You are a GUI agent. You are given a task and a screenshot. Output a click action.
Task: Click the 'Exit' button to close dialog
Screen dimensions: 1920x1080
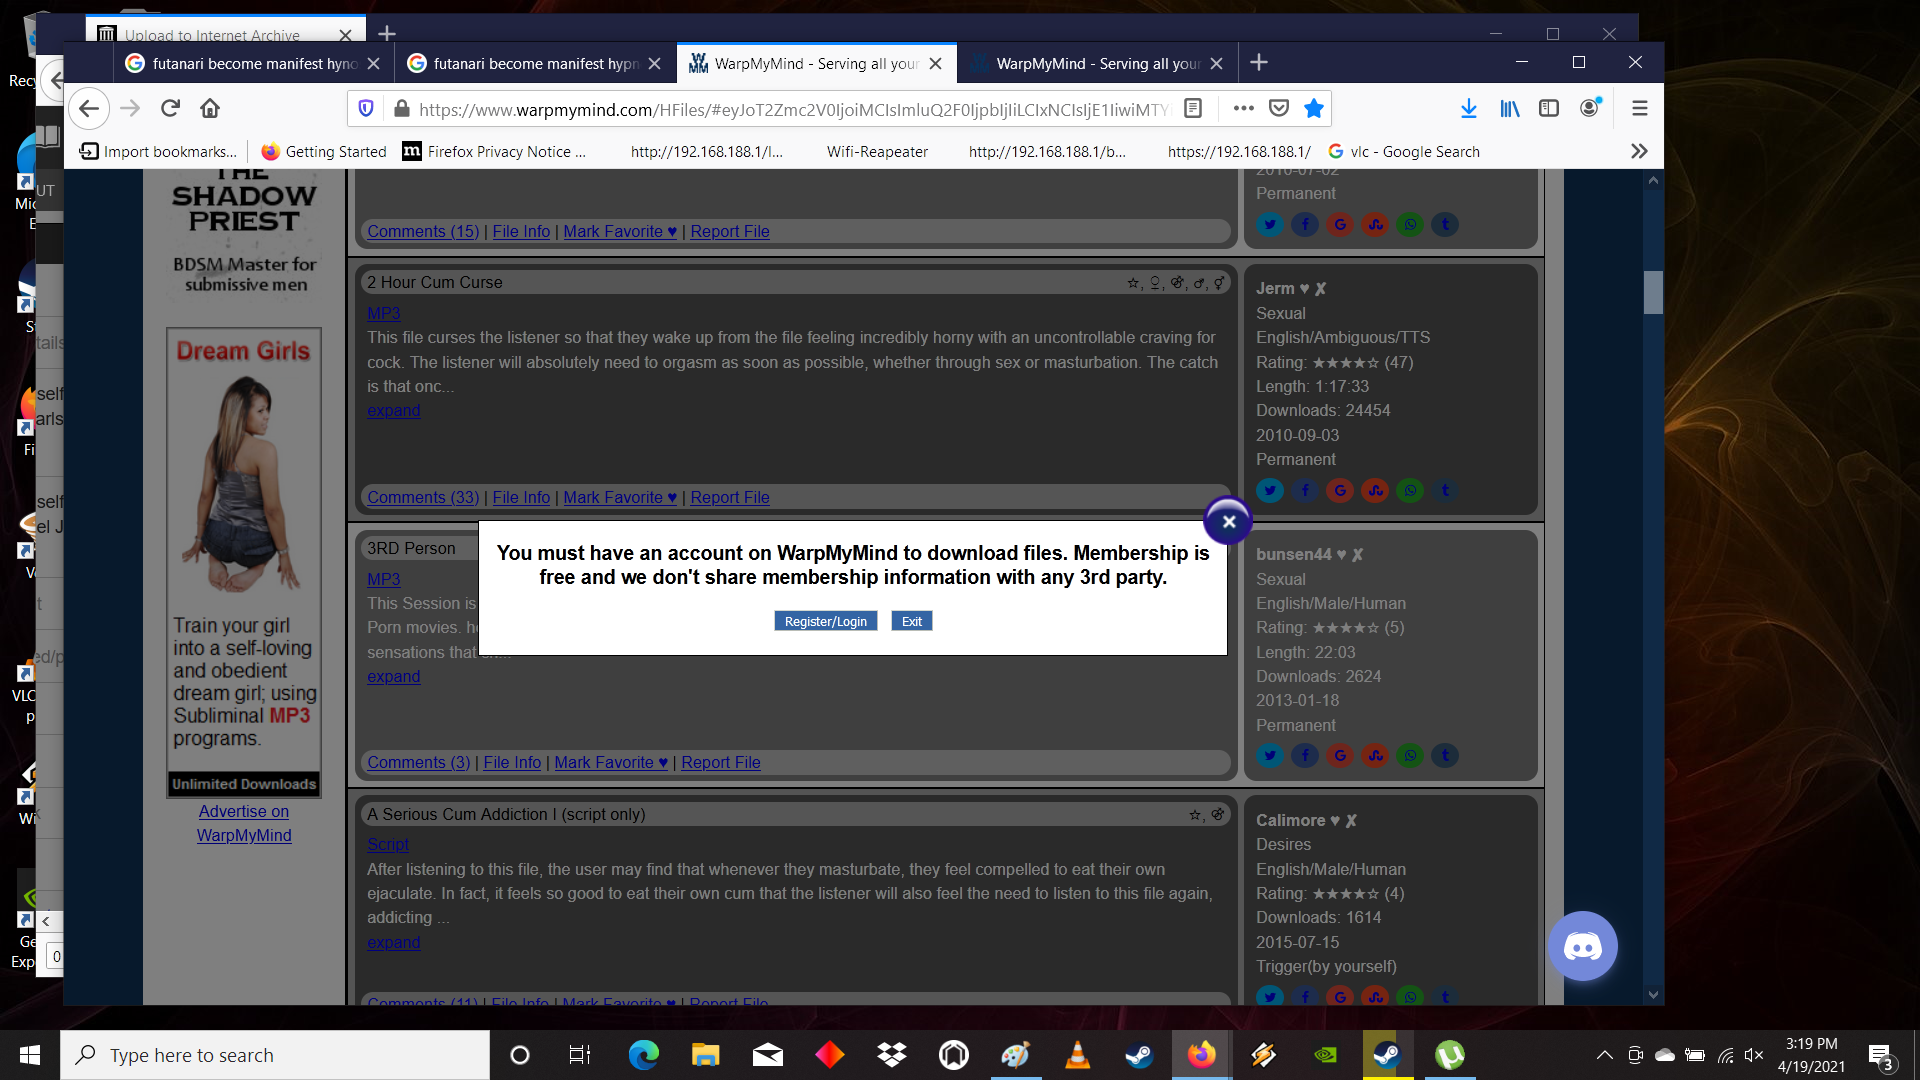(x=911, y=621)
